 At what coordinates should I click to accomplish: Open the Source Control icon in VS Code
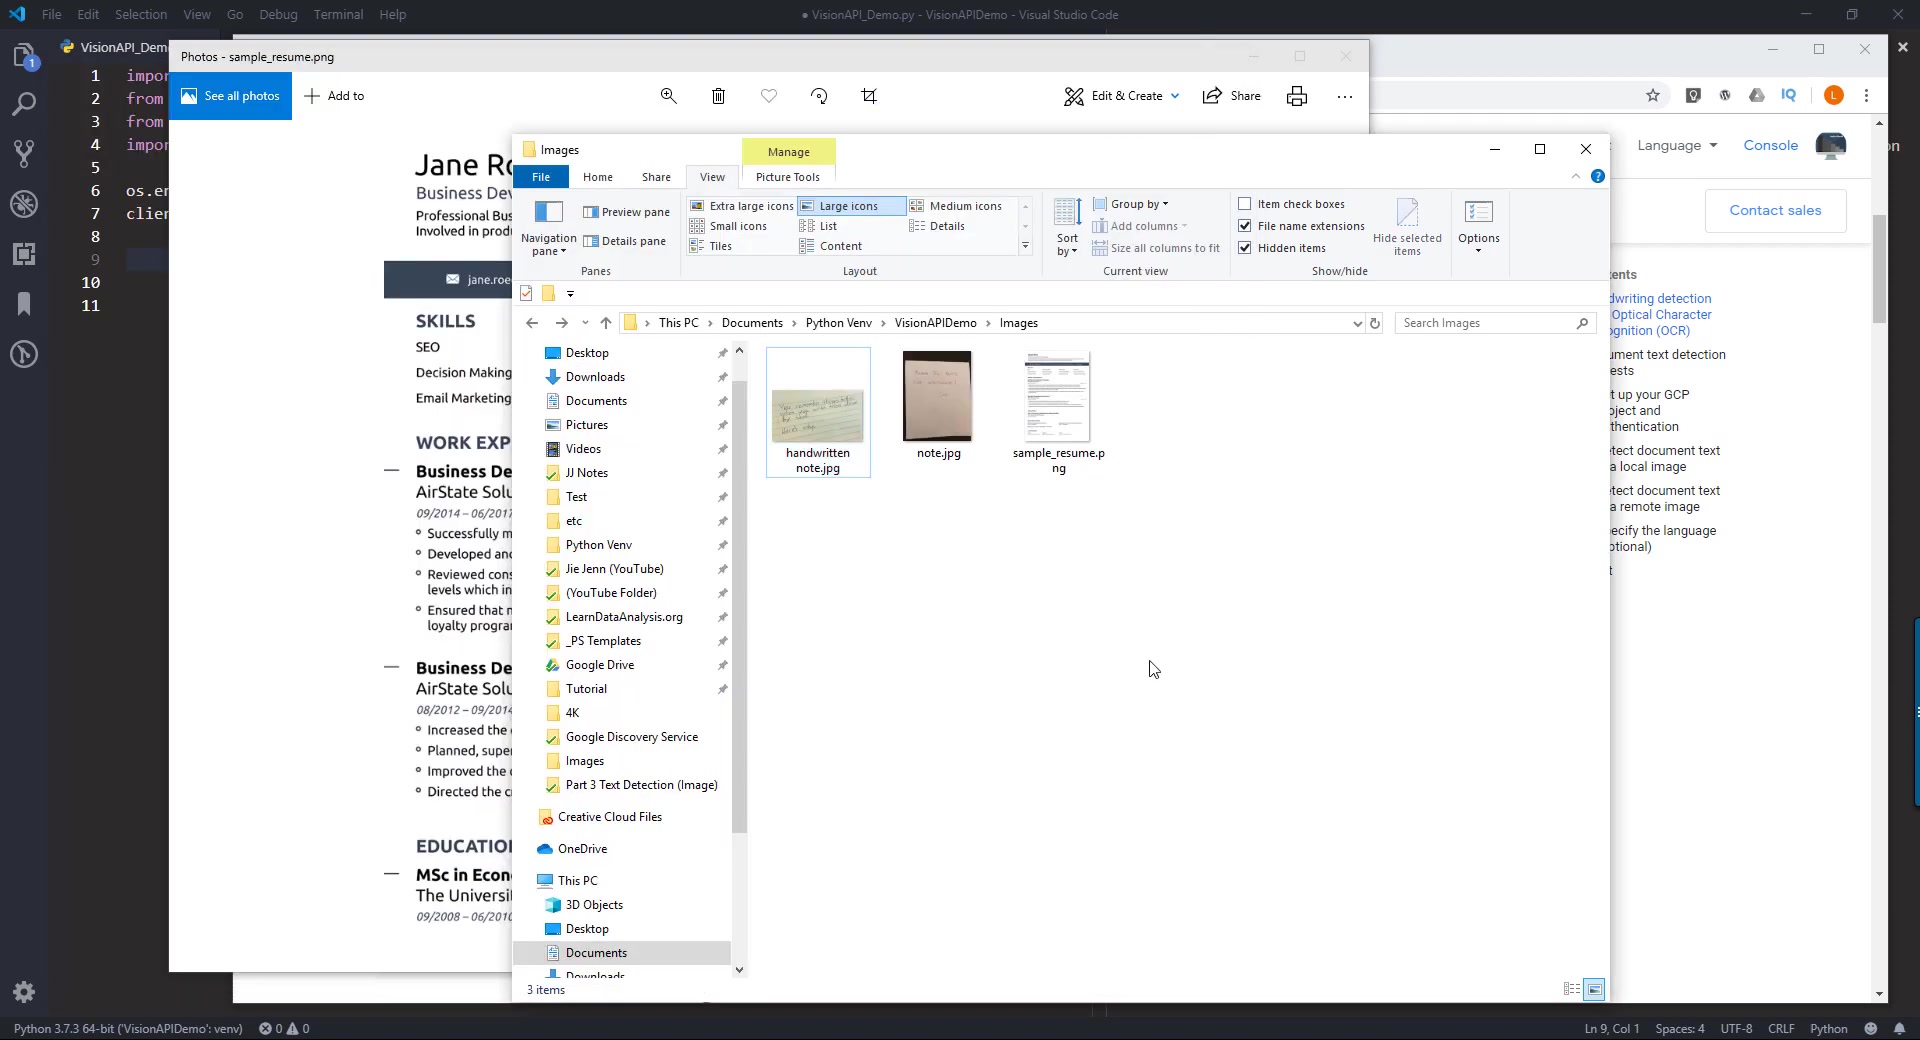(24, 154)
